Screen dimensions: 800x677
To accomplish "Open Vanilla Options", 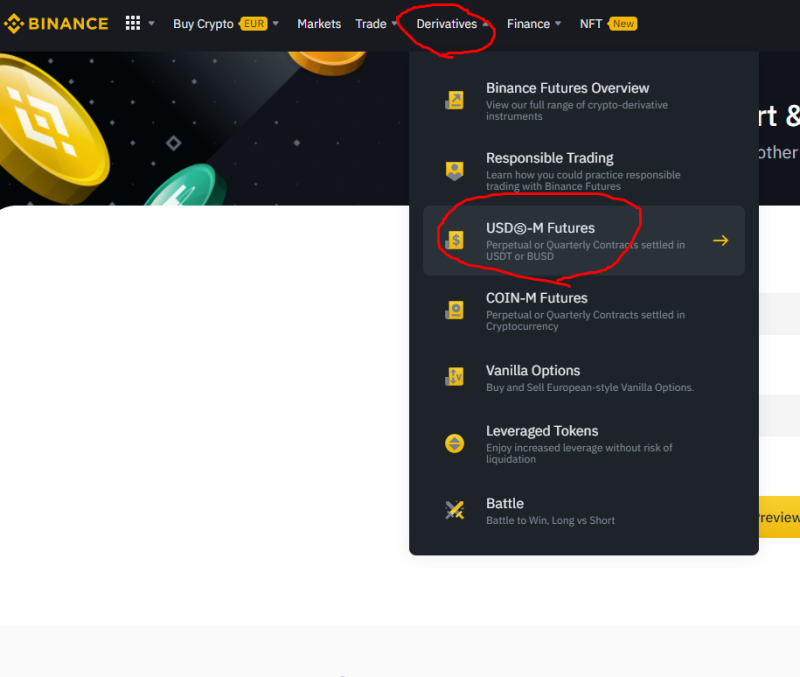I will tap(584, 378).
